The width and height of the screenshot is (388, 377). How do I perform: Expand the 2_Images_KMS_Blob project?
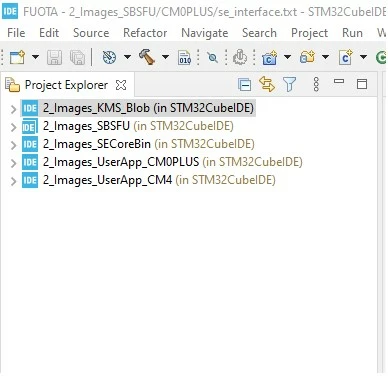coord(13,109)
